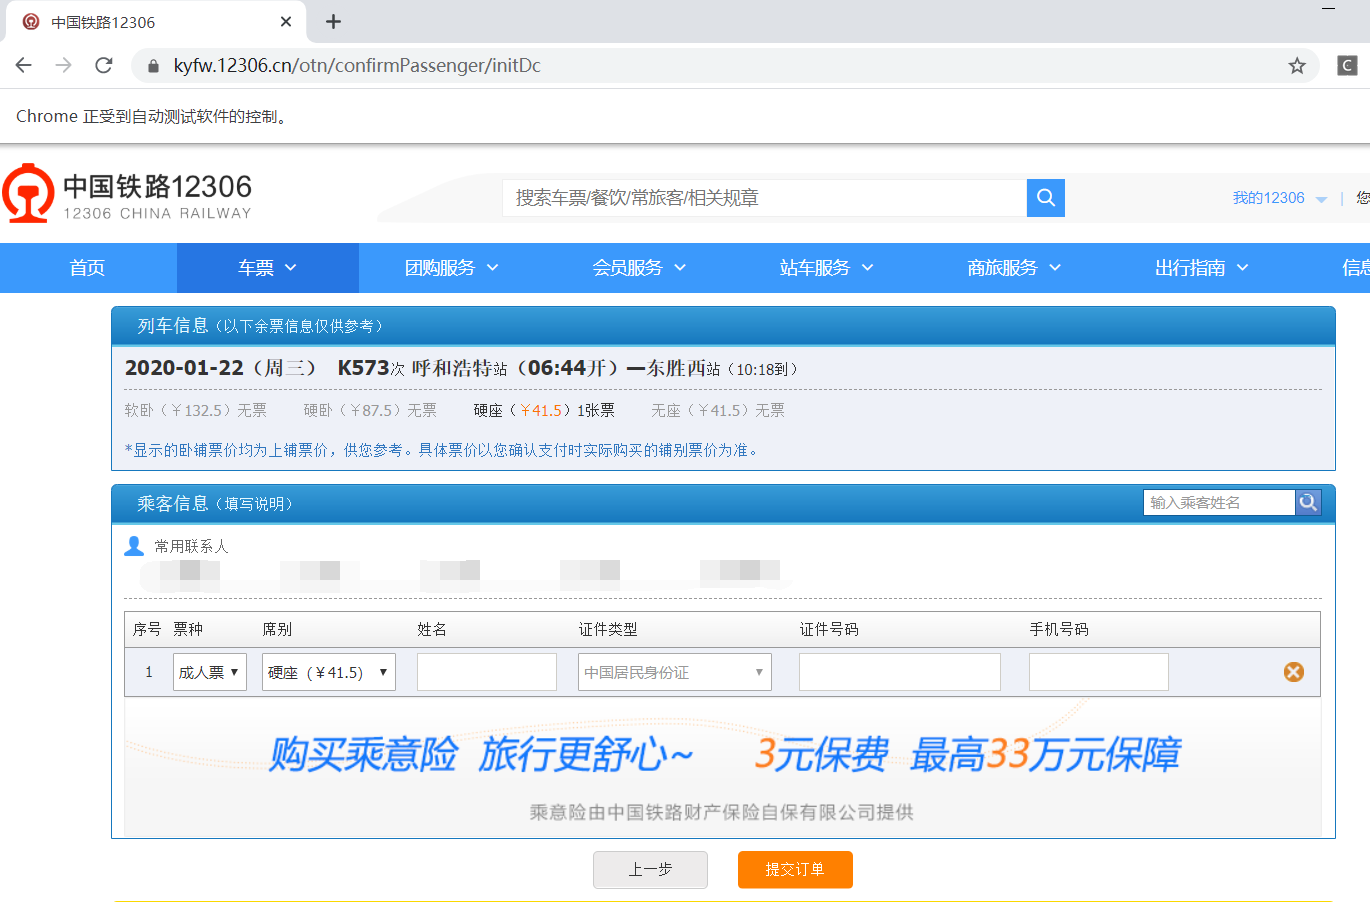Open the 硬座 seat class dropdown
This screenshot has width=1370, height=902.
[x=328, y=671]
